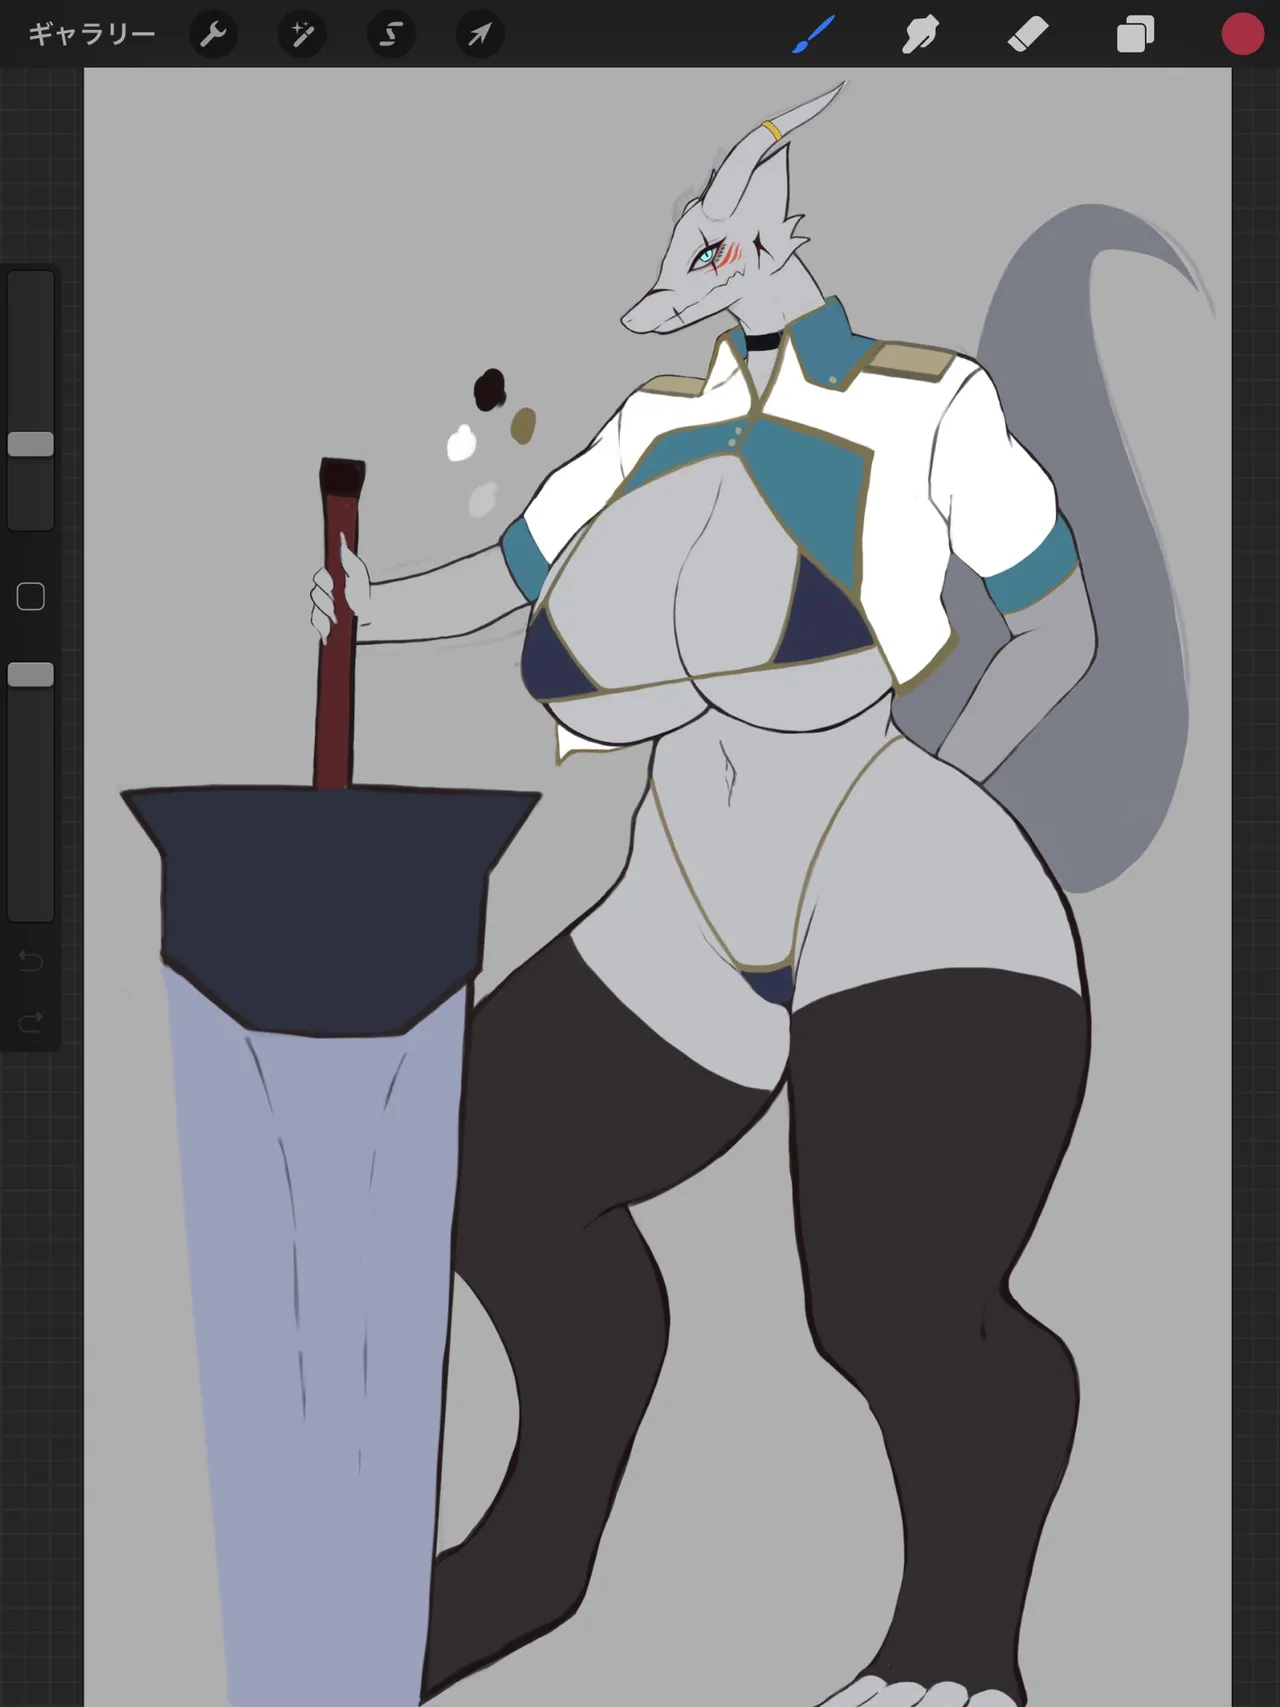
Task: Open the Adjustments magic wand menu
Action: coord(301,35)
